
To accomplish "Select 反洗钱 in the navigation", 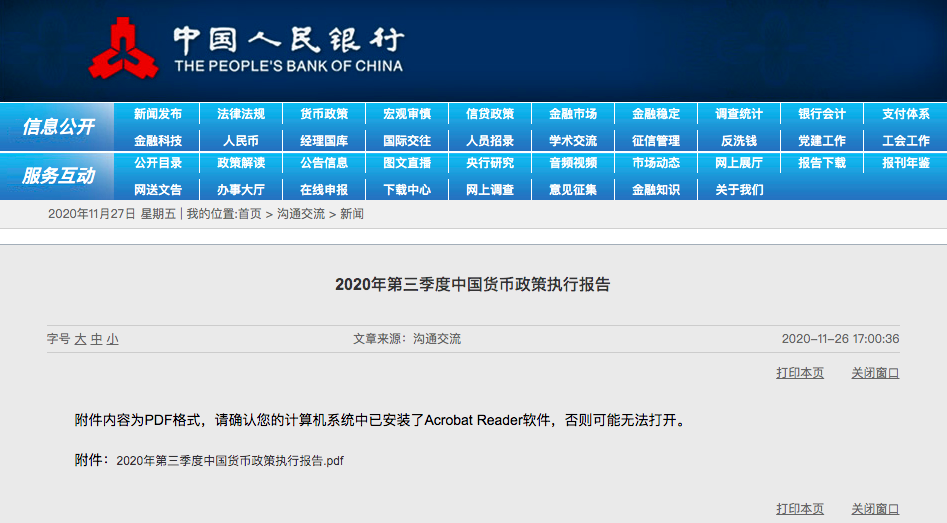I will click(x=739, y=141).
